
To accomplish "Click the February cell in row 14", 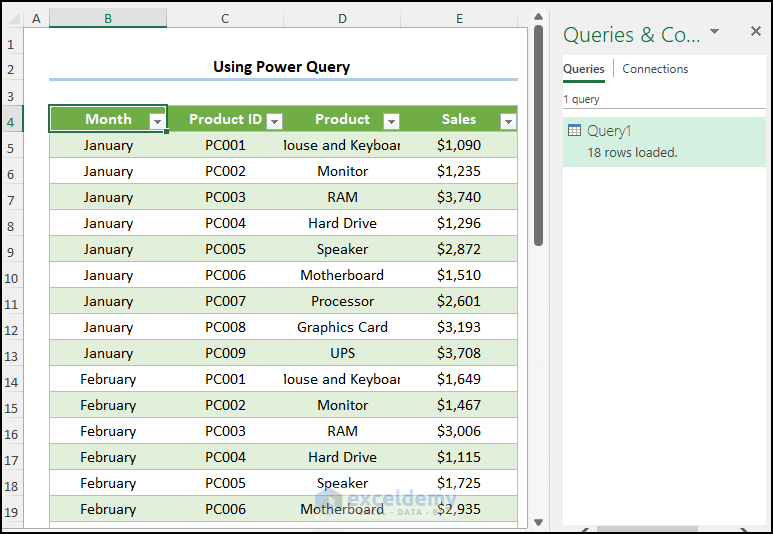I will point(108,379).
